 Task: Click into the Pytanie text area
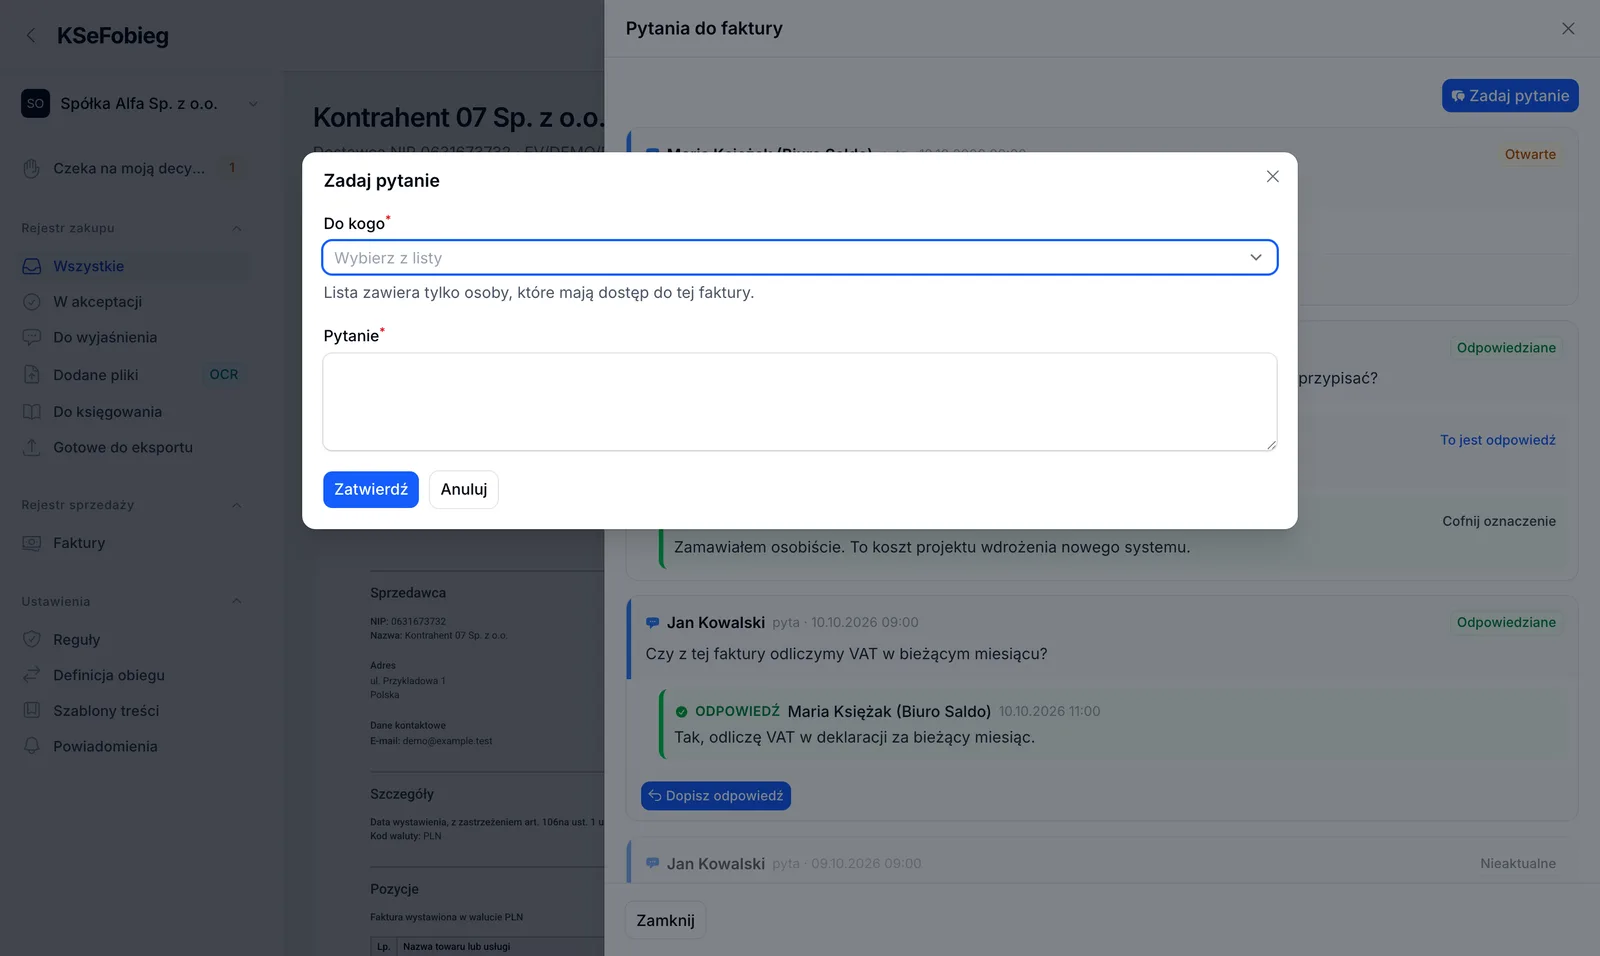pyautogui.click(x=799, y=402)
